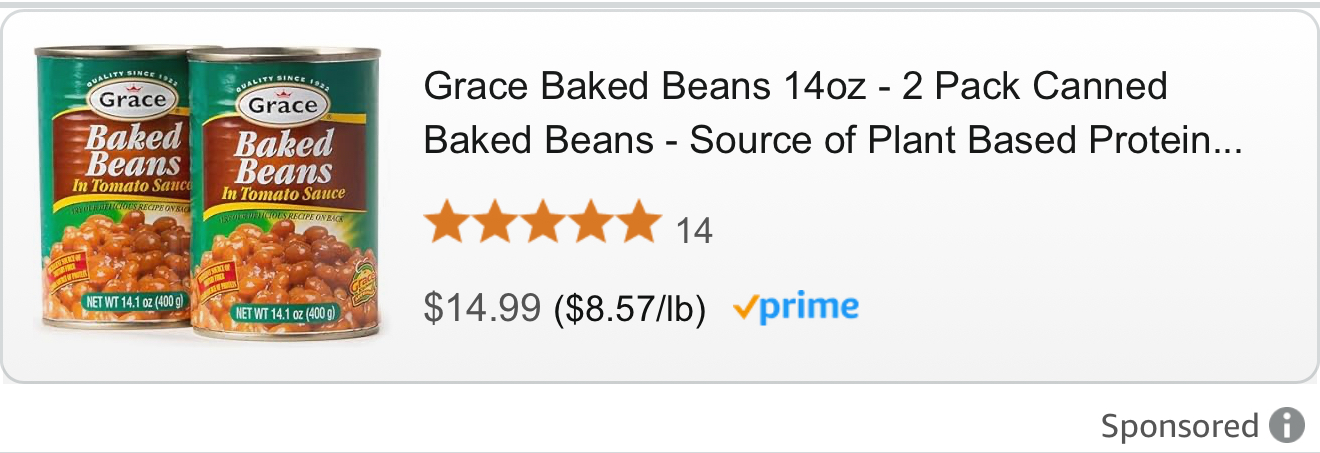Image resolution: width=1320 pixels, height=453 pixels.
Task: Click the fifth rating star
Action: pyautogui.click(x=636, y=223)
